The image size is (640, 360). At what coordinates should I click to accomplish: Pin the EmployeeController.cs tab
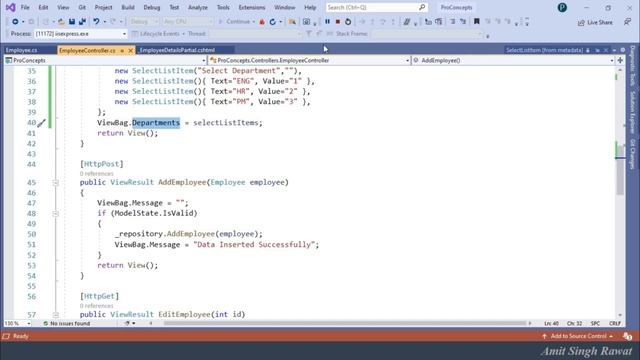tap(122, 51)
